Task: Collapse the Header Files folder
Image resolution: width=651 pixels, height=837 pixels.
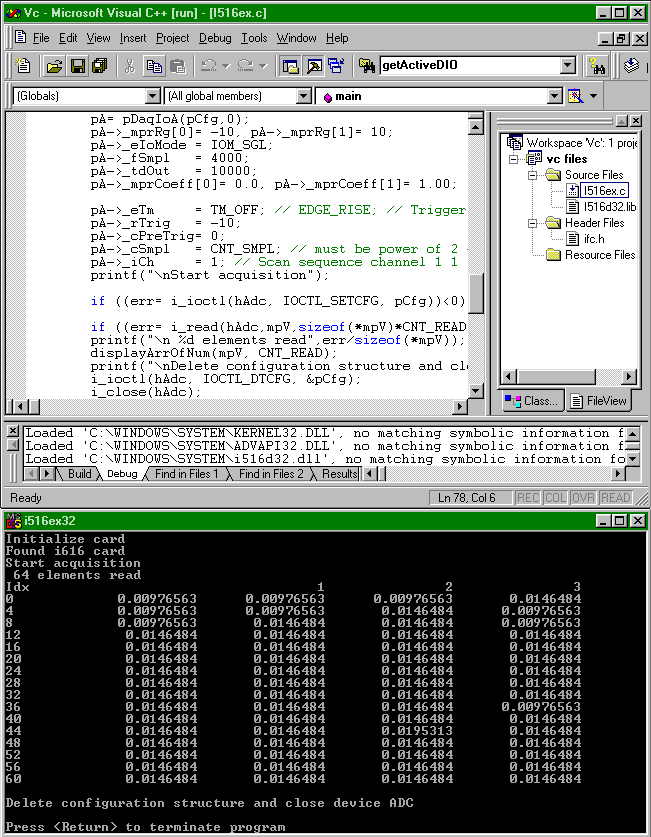Action: click(x=533, y=223)
